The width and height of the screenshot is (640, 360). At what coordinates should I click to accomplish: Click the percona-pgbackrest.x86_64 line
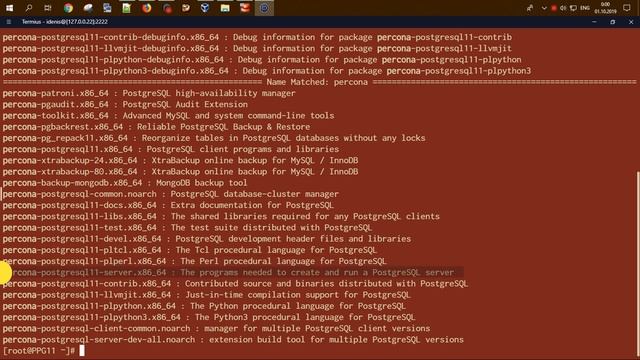tap(156, 127)
